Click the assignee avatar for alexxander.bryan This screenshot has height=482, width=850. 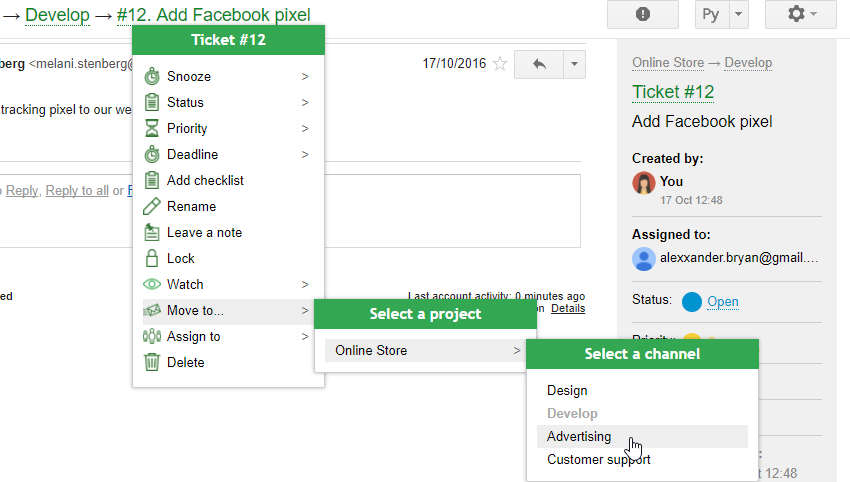[644, 258]
